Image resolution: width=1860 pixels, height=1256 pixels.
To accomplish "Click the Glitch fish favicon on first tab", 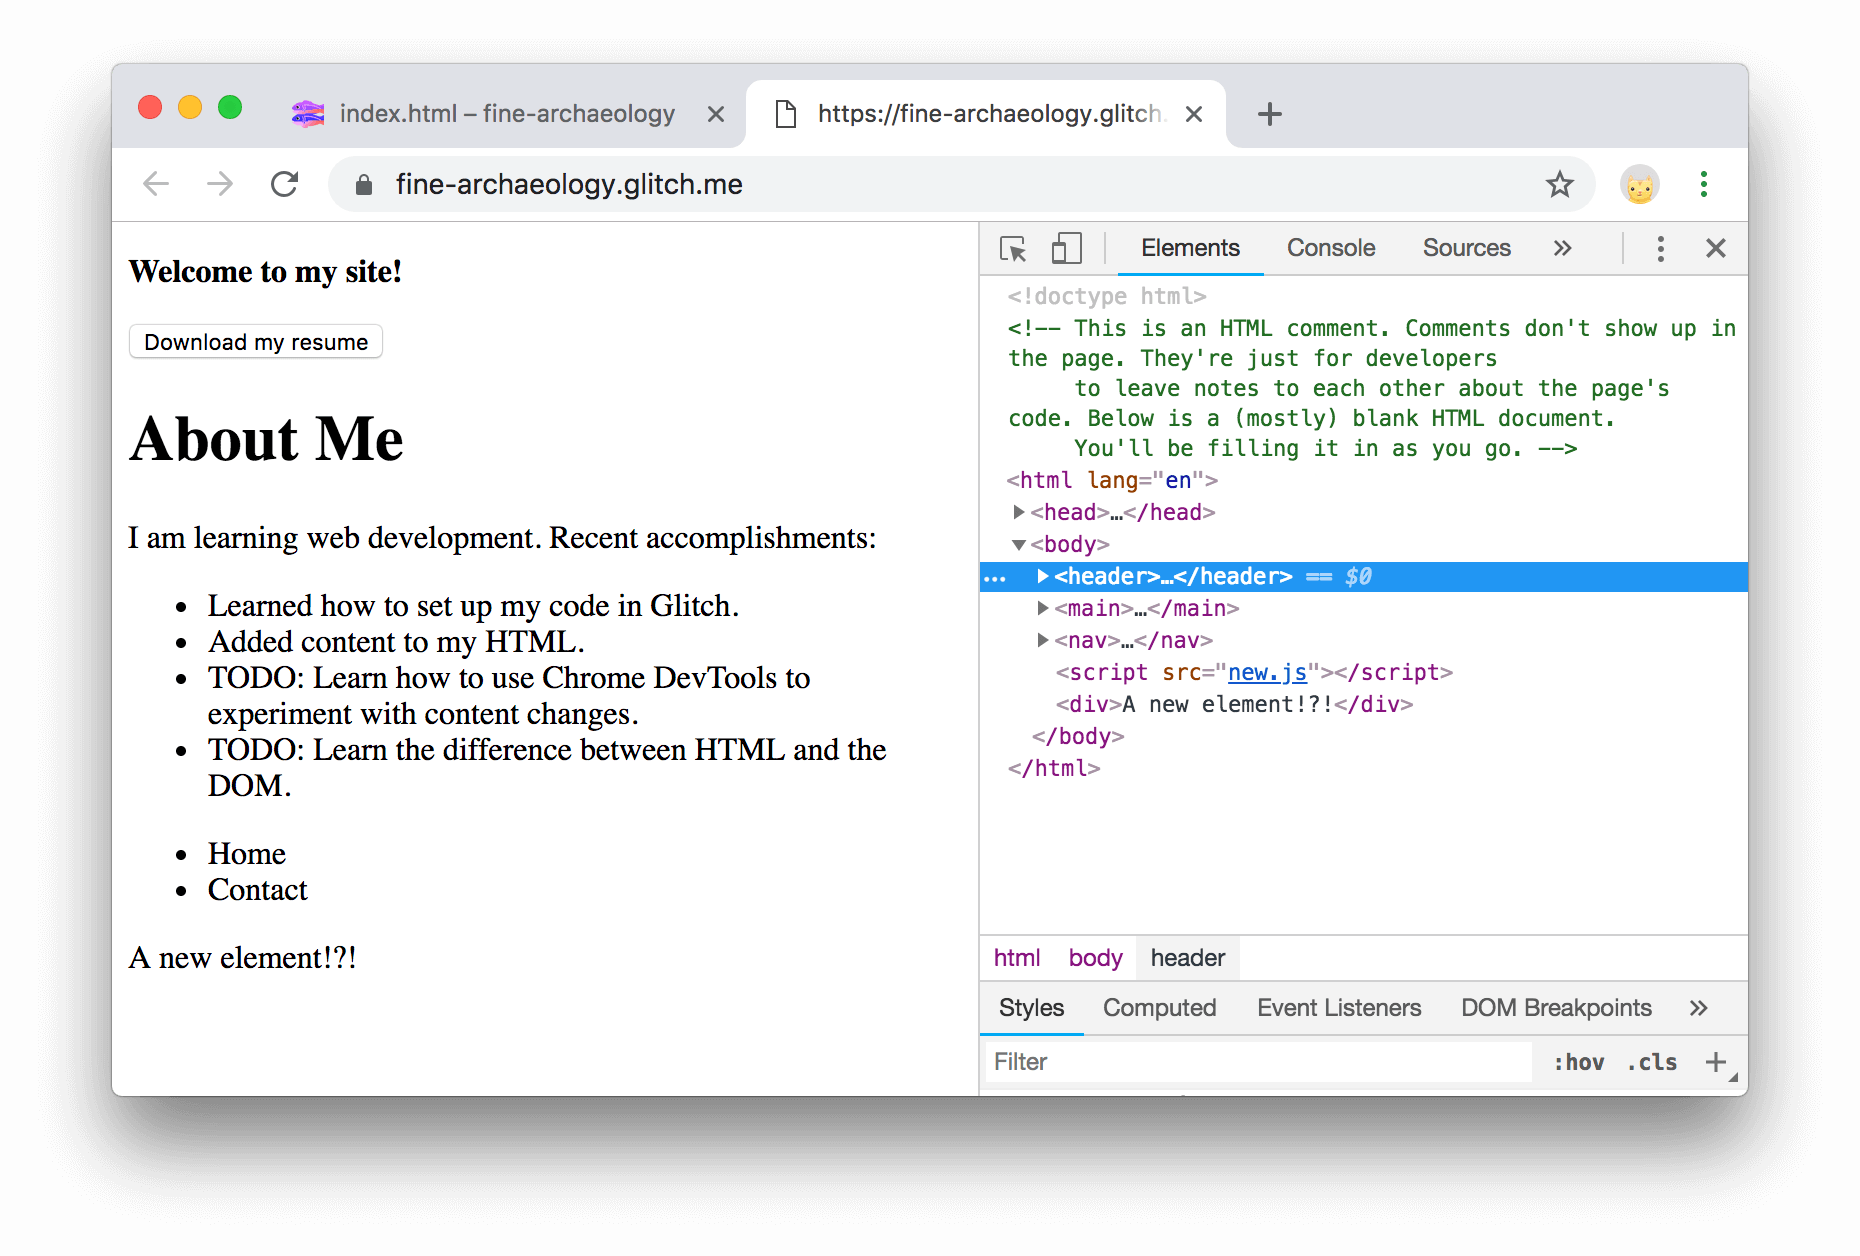I will coord(308,114).
